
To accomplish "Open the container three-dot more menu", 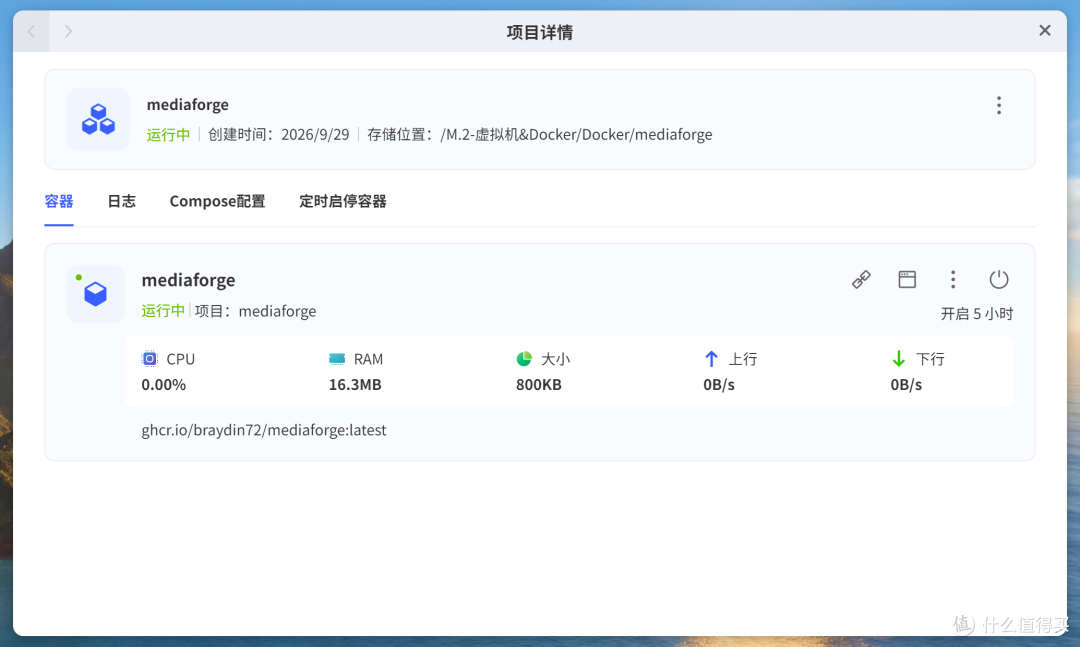I will click(953, 279).
